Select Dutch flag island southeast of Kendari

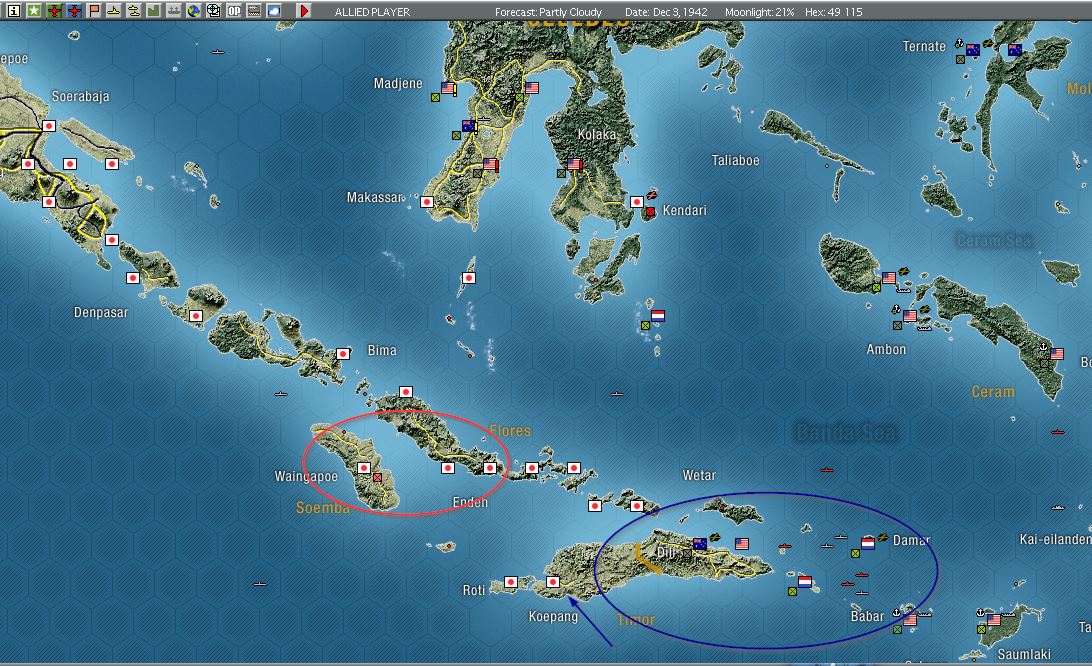tap(657, 316)
